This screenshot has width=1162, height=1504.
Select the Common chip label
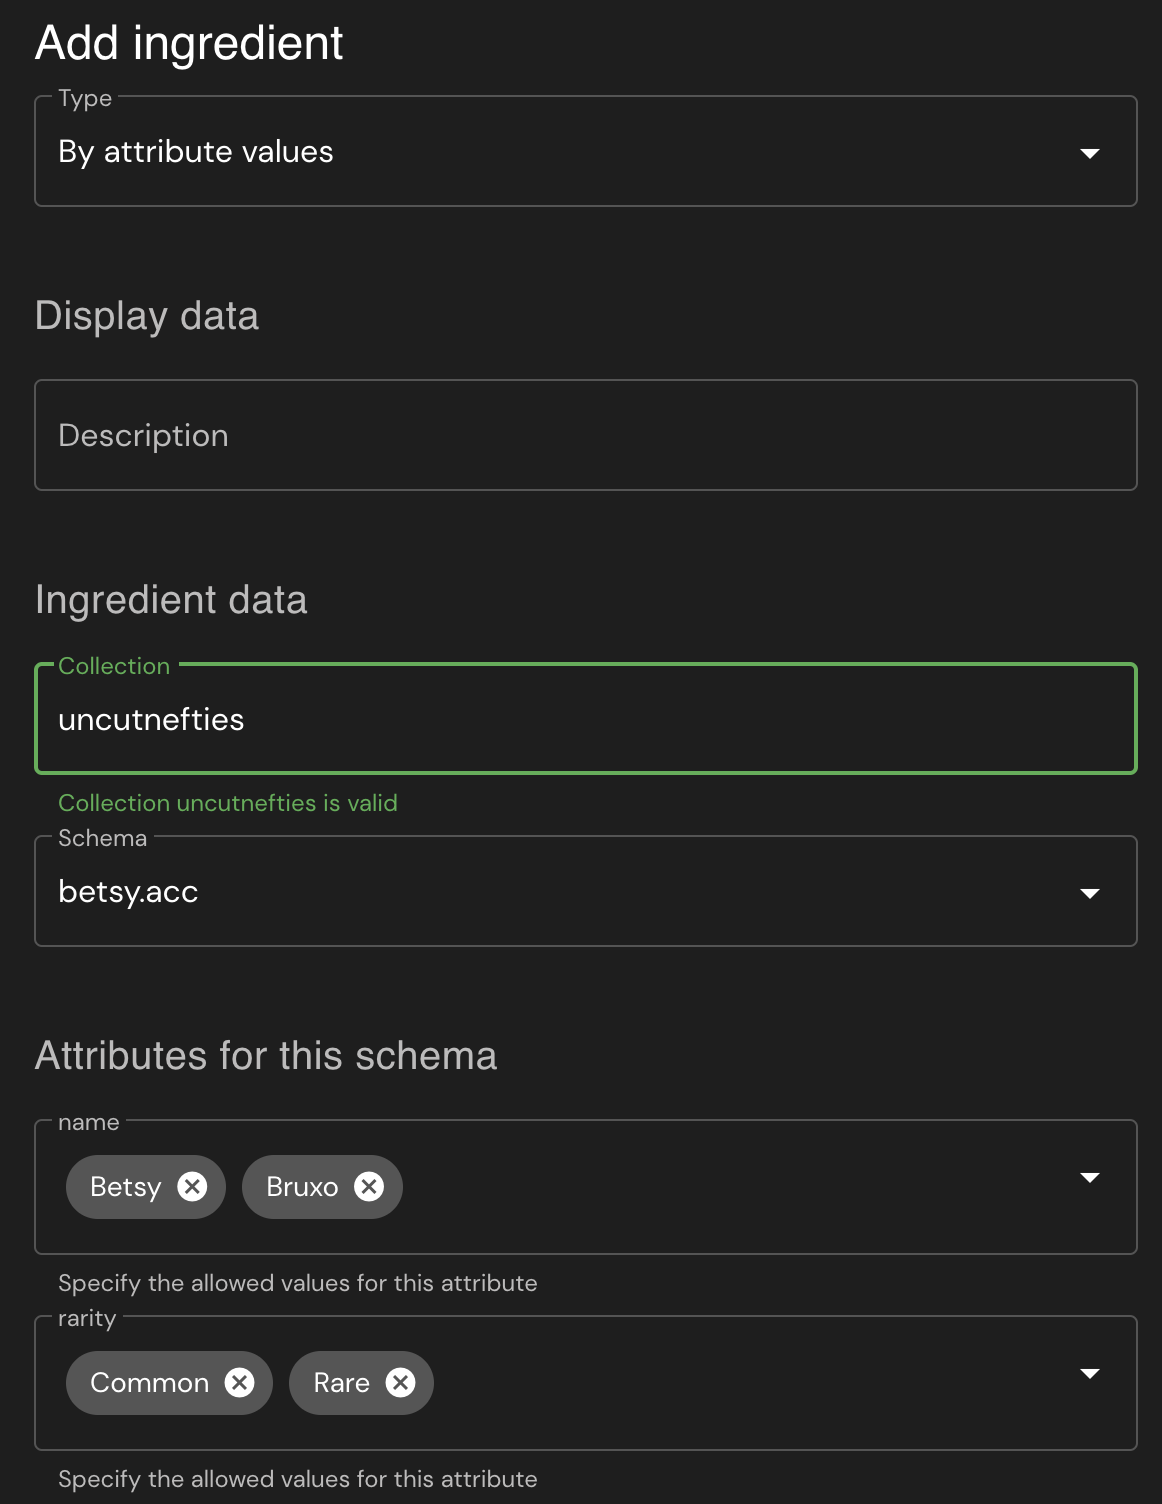coord(149,1383)
